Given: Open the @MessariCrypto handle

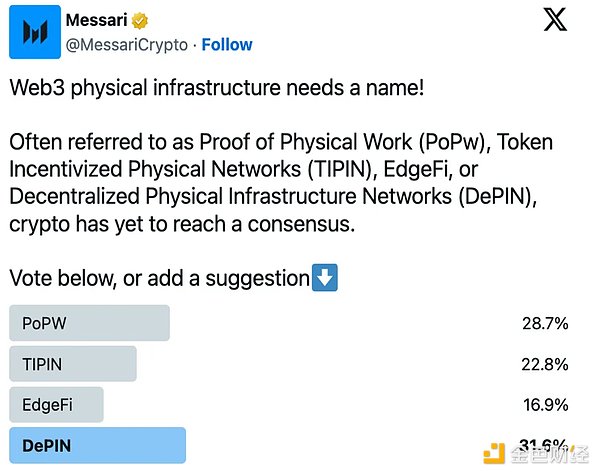Looking at the screenshot, I should pyautogui.click(x=128, y=45).
